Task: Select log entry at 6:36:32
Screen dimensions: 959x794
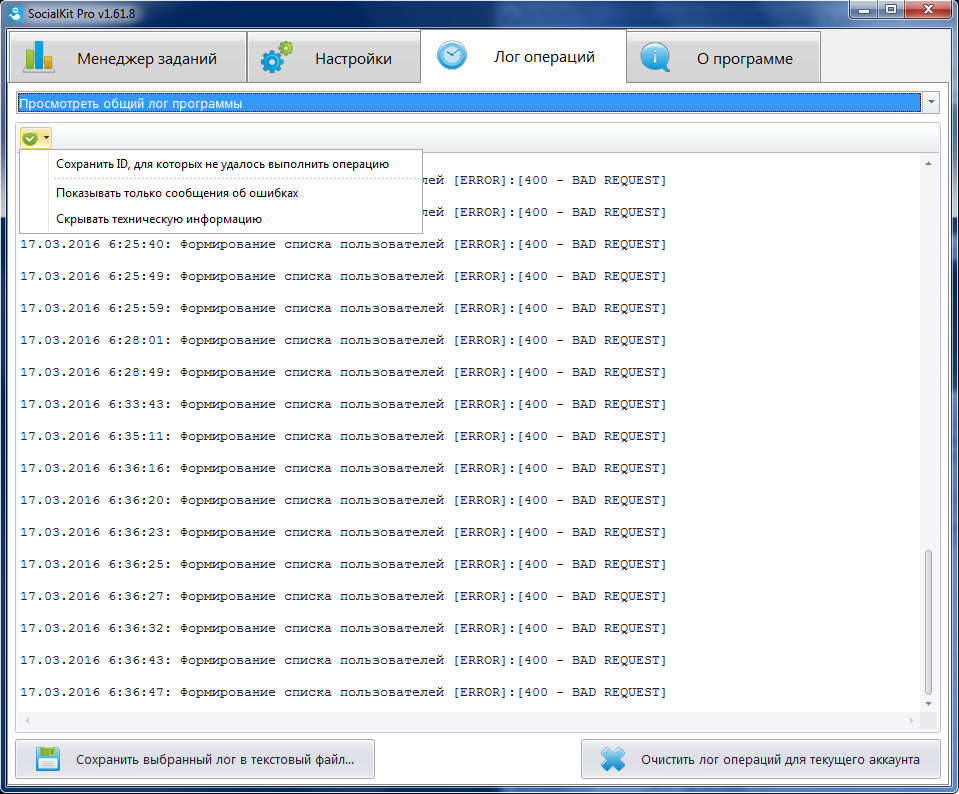Action: point(343,628)
